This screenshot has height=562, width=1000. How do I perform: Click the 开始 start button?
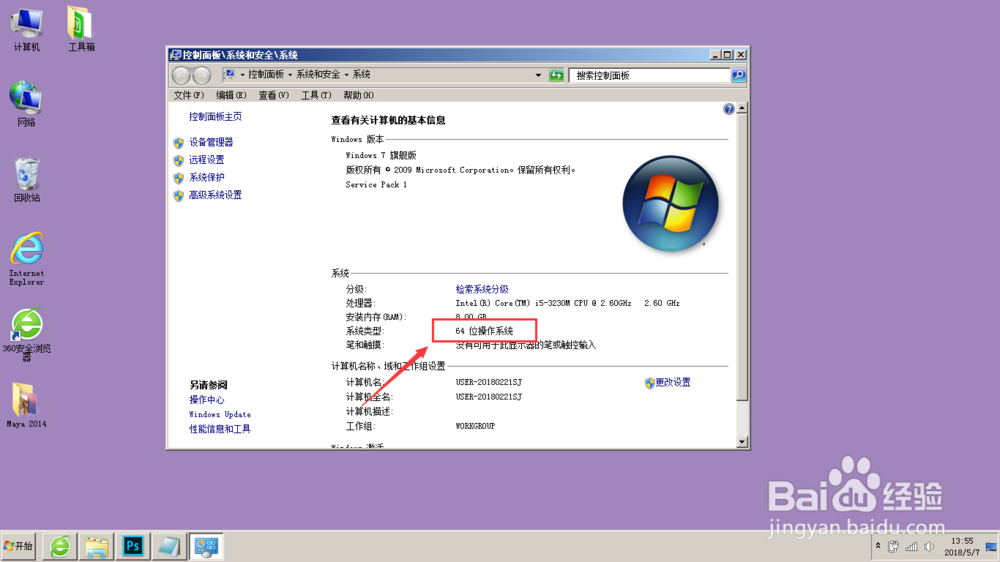tap(18, 546)
